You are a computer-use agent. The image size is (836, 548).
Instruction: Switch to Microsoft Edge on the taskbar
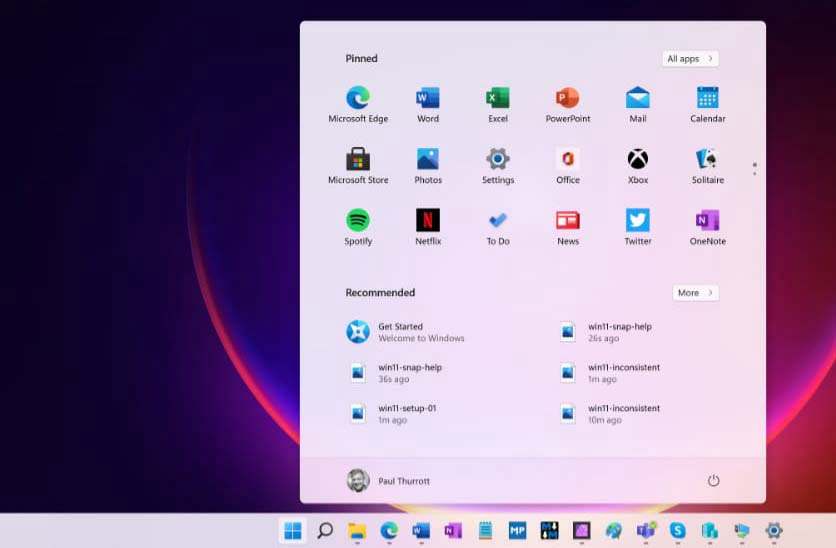click(389, 530)
